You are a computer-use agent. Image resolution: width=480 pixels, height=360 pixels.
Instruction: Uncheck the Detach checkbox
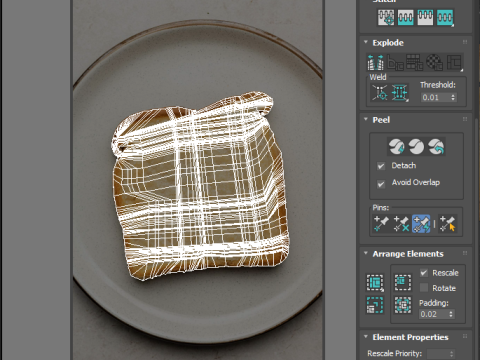point(381,166)
